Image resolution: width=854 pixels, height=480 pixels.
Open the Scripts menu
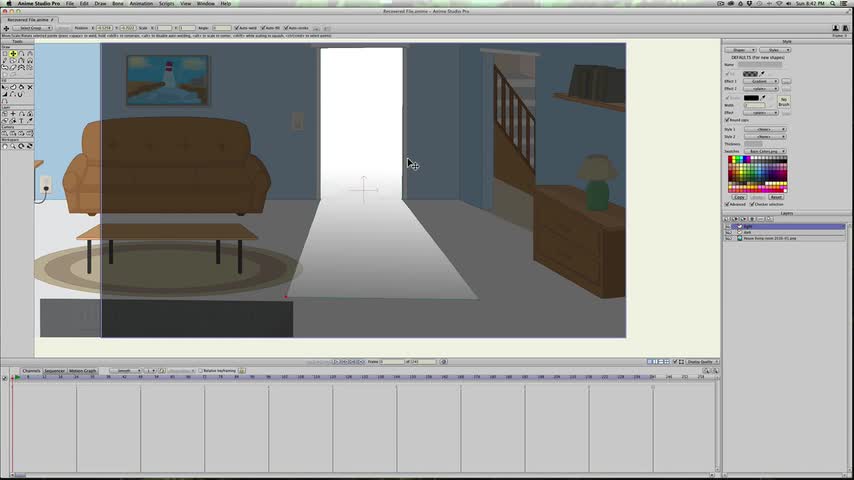tap(166, 3)
